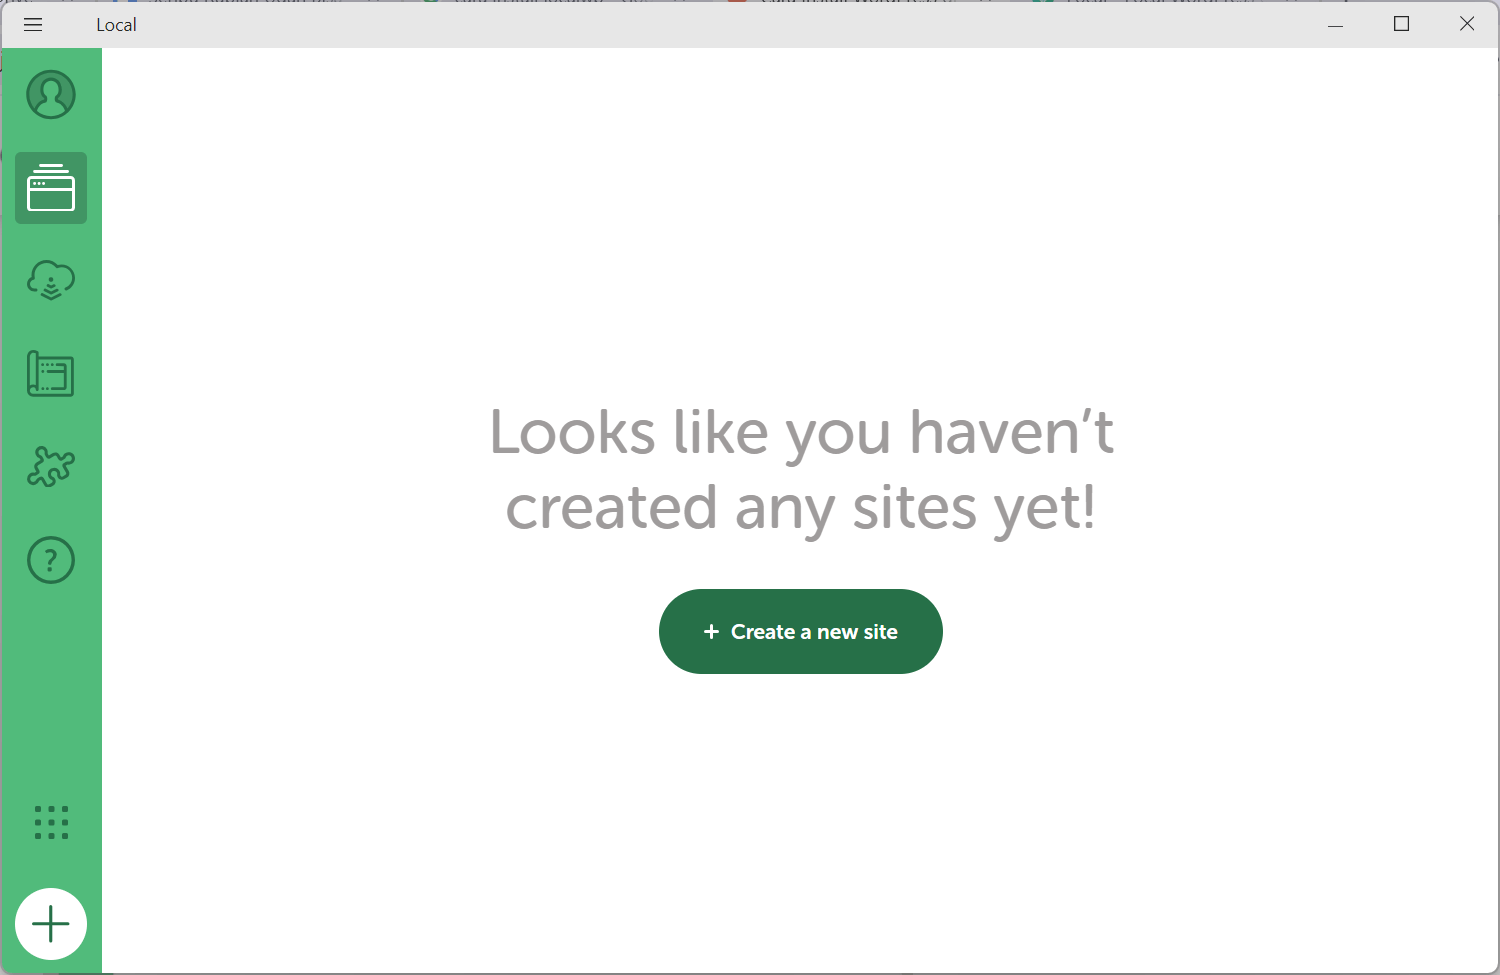Click the blank white area above the heading
This screenshot has width=1500, height=975.
click(800, 220)
